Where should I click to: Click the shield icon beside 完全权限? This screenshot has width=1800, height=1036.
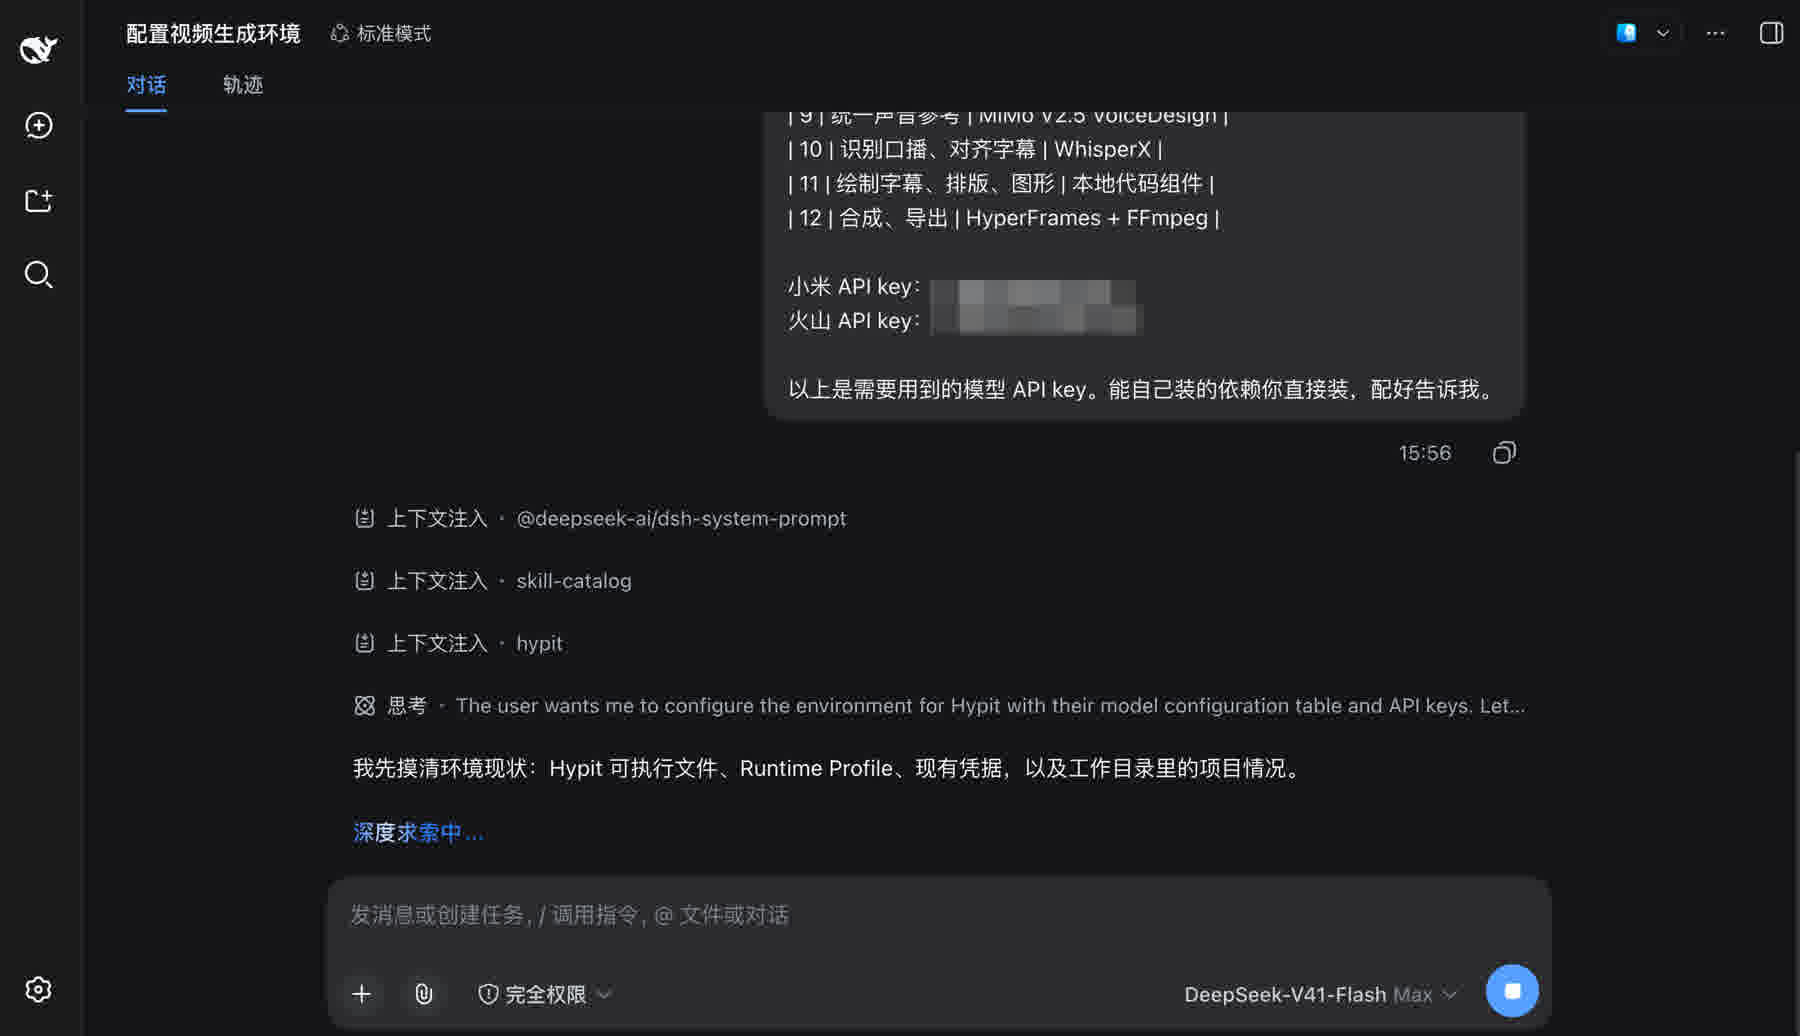tap(488, 994)
